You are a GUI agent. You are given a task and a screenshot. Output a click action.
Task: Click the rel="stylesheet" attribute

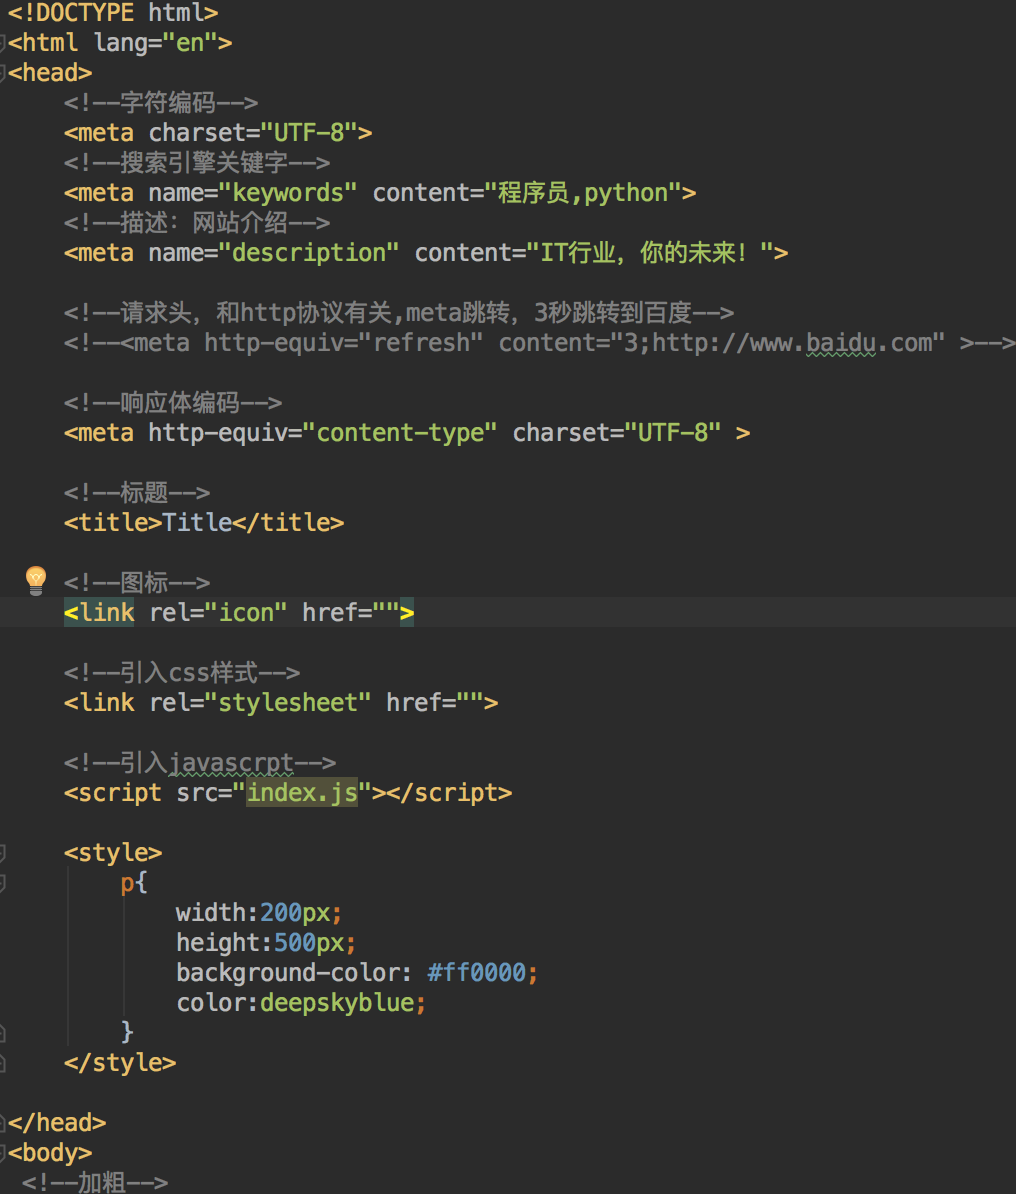point(260,703)
